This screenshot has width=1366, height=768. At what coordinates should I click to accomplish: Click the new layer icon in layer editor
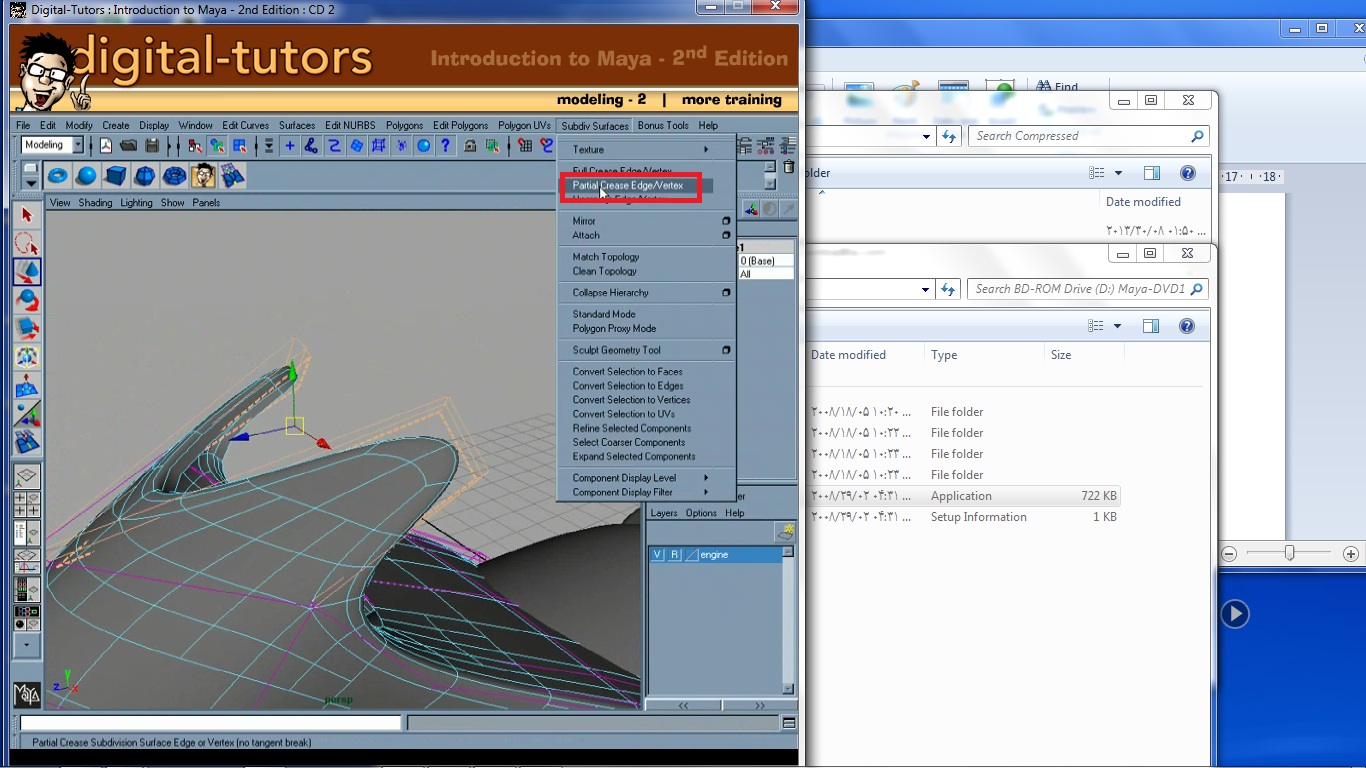click(x=786, y=532)
